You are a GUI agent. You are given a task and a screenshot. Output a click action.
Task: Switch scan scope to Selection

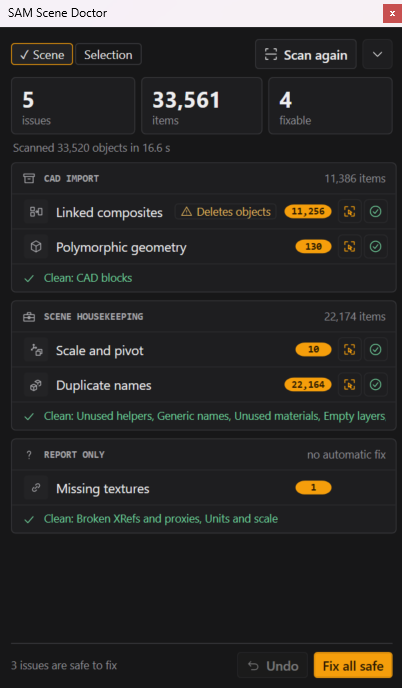click(108, 54)
